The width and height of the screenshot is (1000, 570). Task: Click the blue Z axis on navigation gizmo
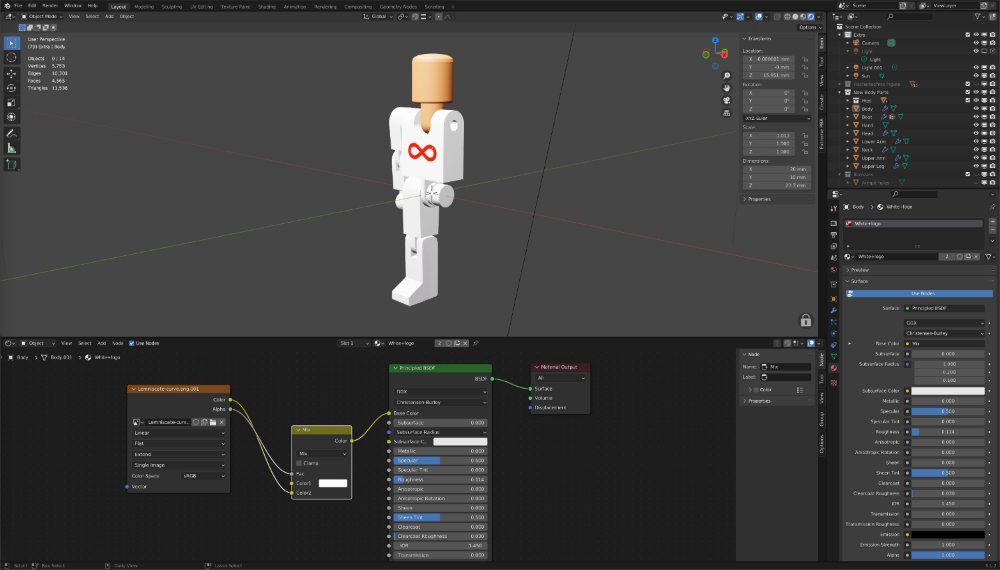716,40
